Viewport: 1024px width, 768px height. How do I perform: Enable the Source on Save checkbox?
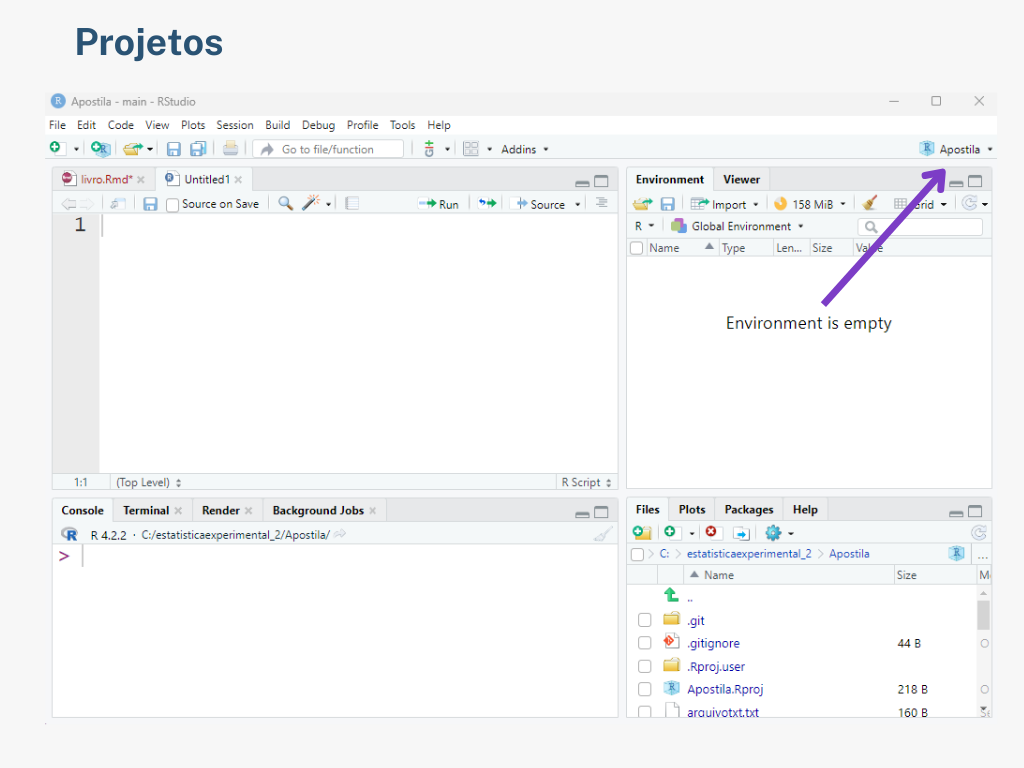(x=173, y=205)
